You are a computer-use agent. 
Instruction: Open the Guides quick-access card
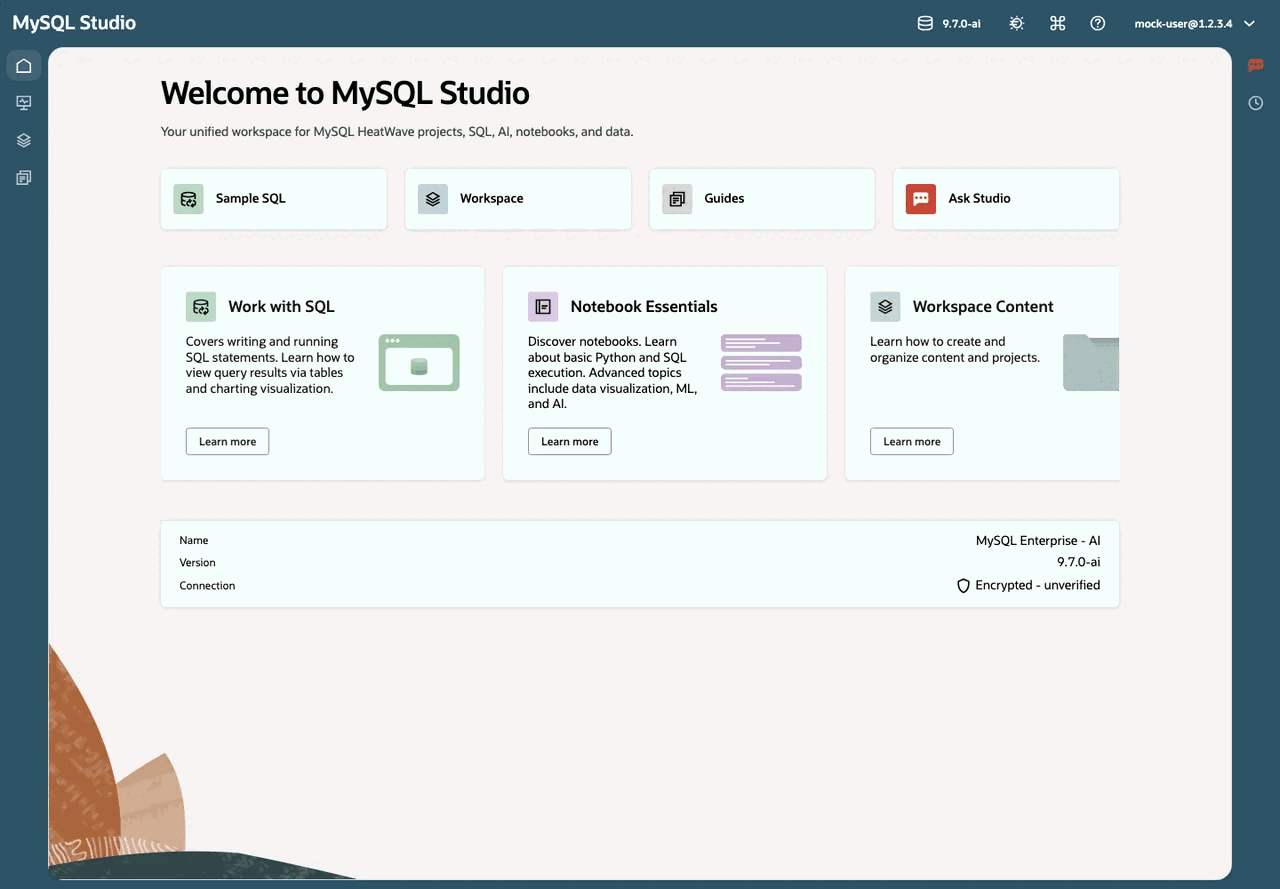[762, 199]
